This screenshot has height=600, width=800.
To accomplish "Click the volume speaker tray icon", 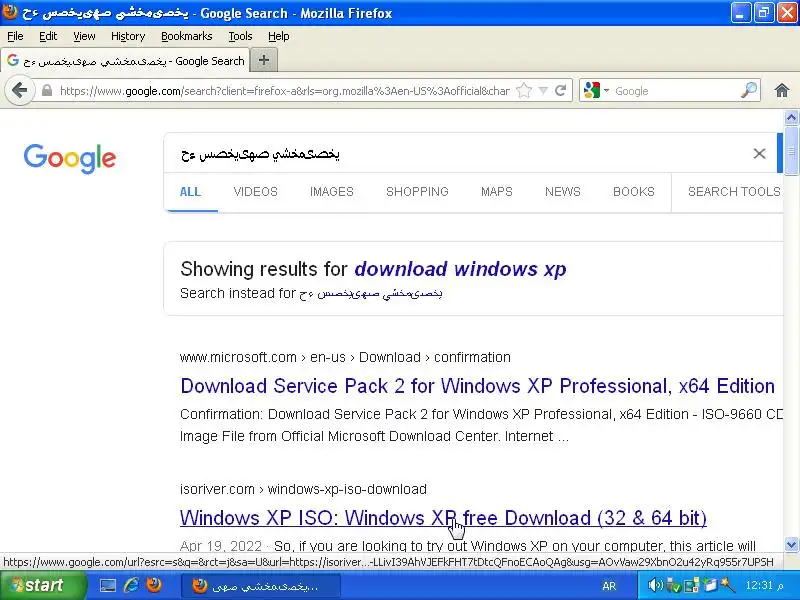I will coord(655,585).
